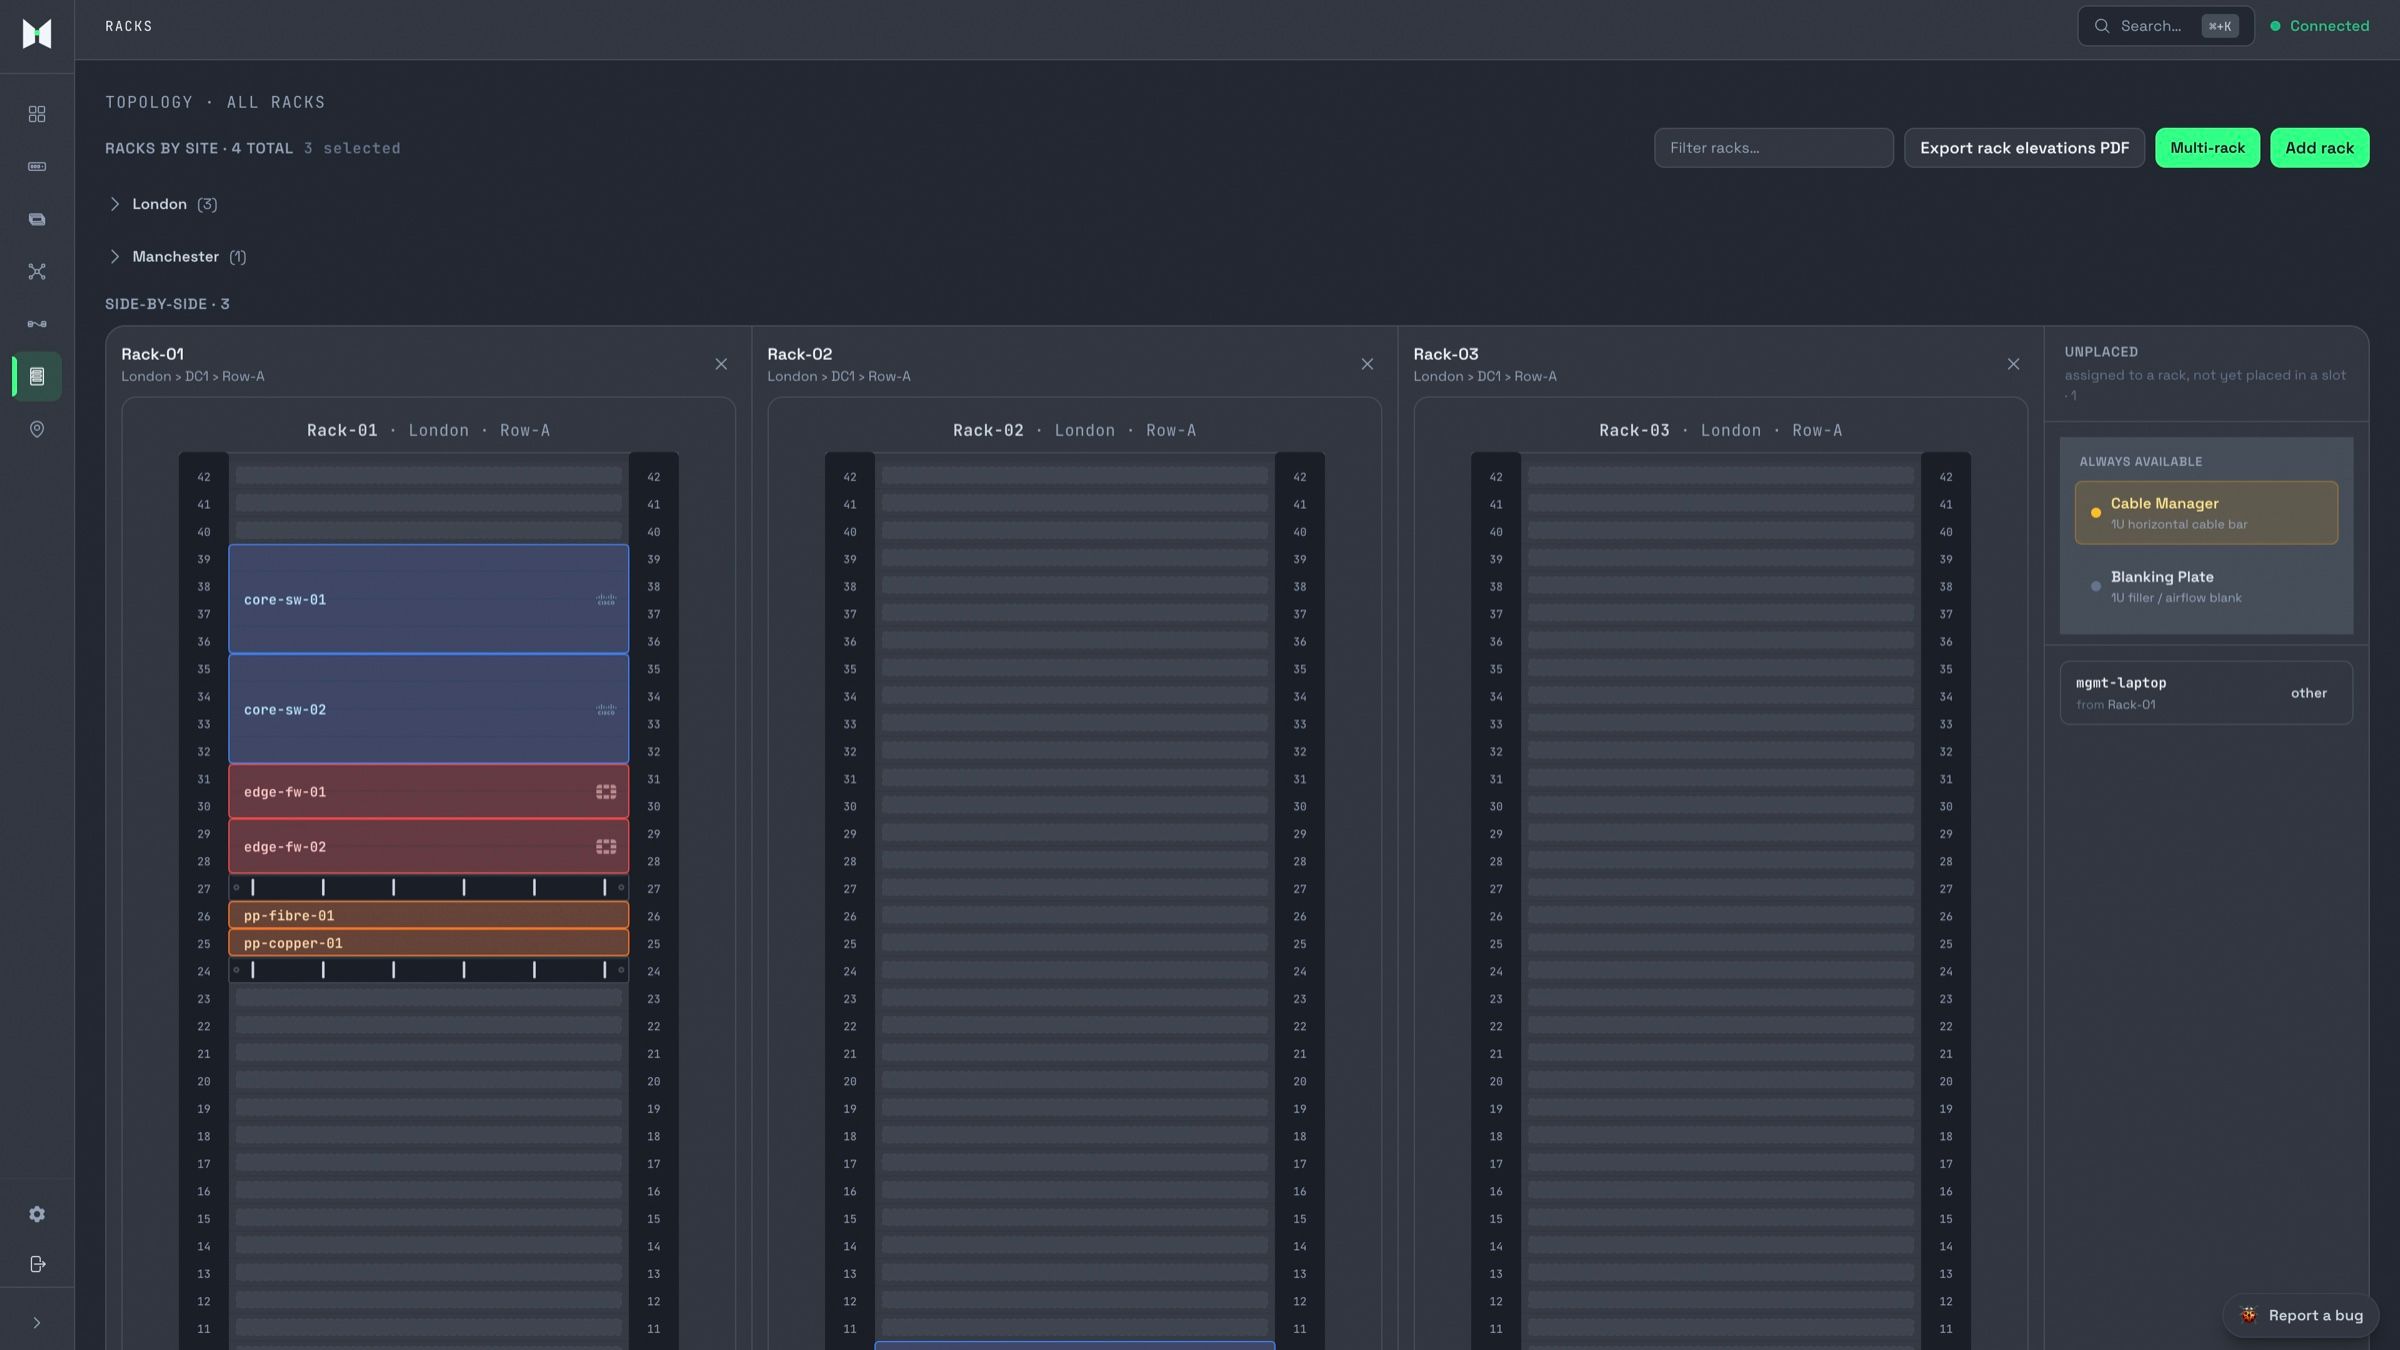Click the logout icon in sidebar

[x=37, y=1265]
